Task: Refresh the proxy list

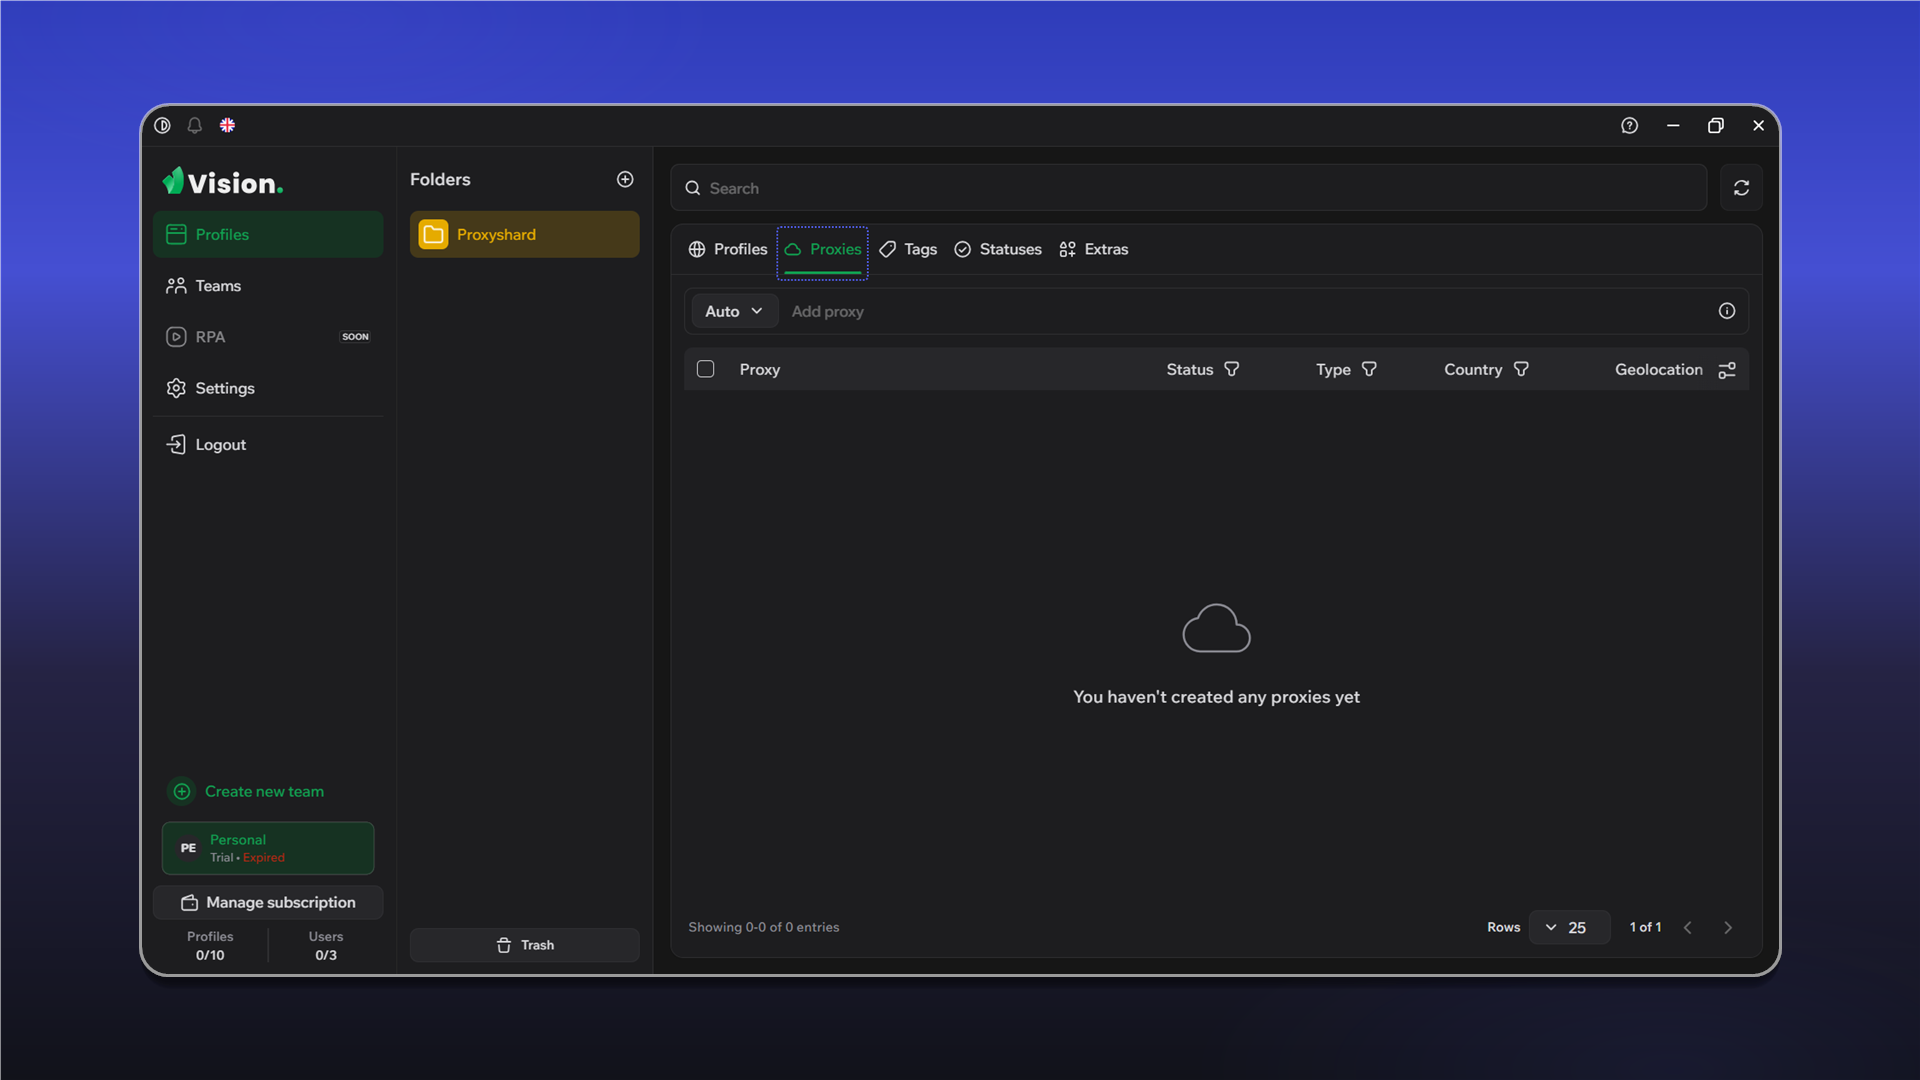Action: 1741,188
